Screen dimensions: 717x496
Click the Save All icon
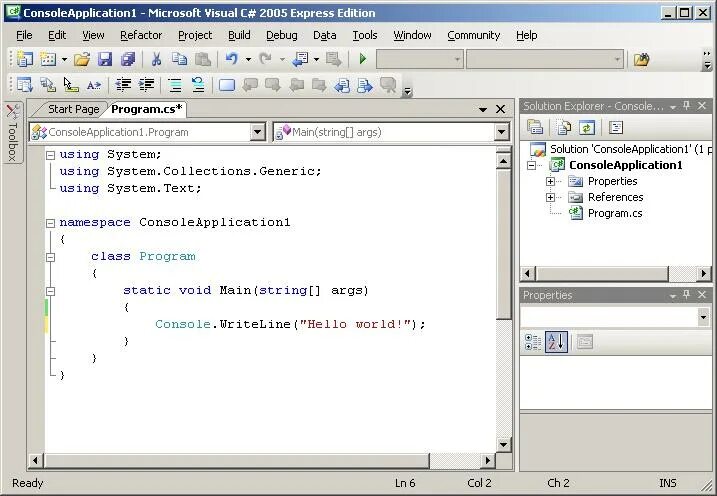click(128, 59)
